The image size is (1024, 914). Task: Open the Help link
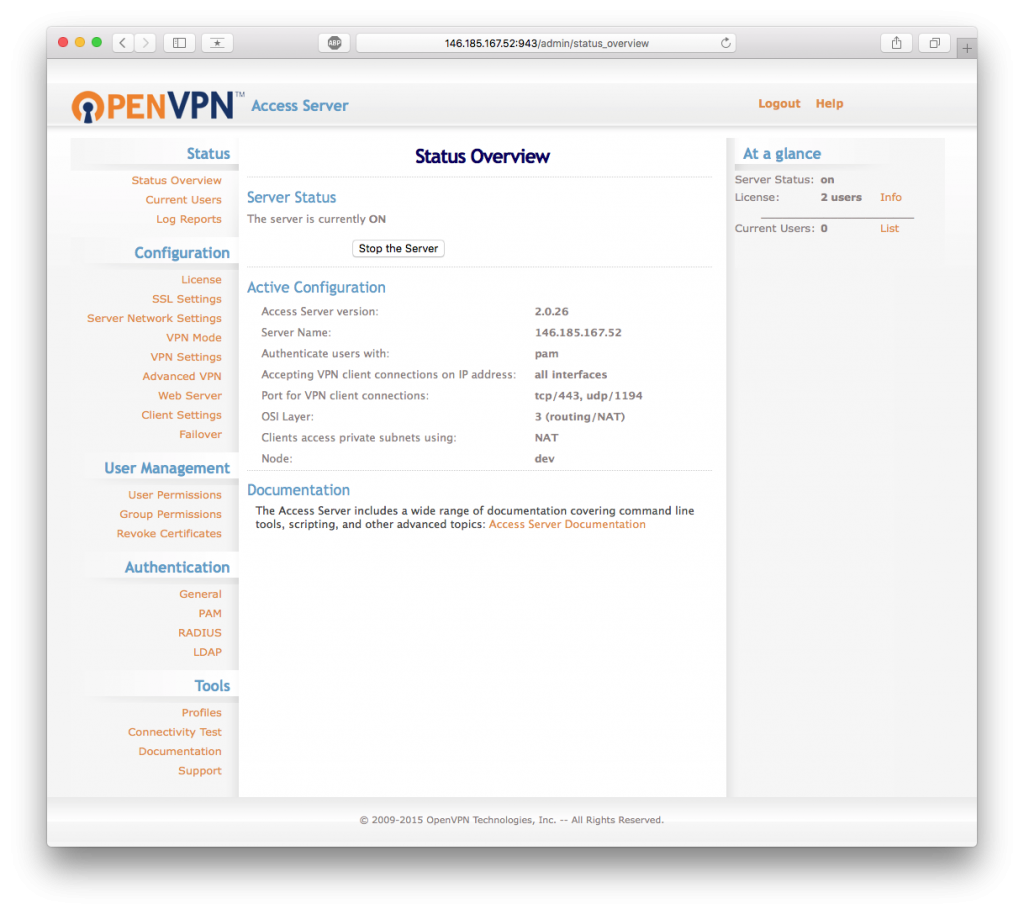click(829, 104)
